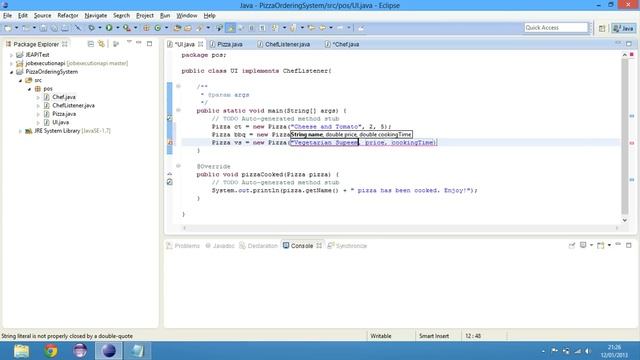Collapse All in Package Explorer toolbar

(x=91, y=44)
